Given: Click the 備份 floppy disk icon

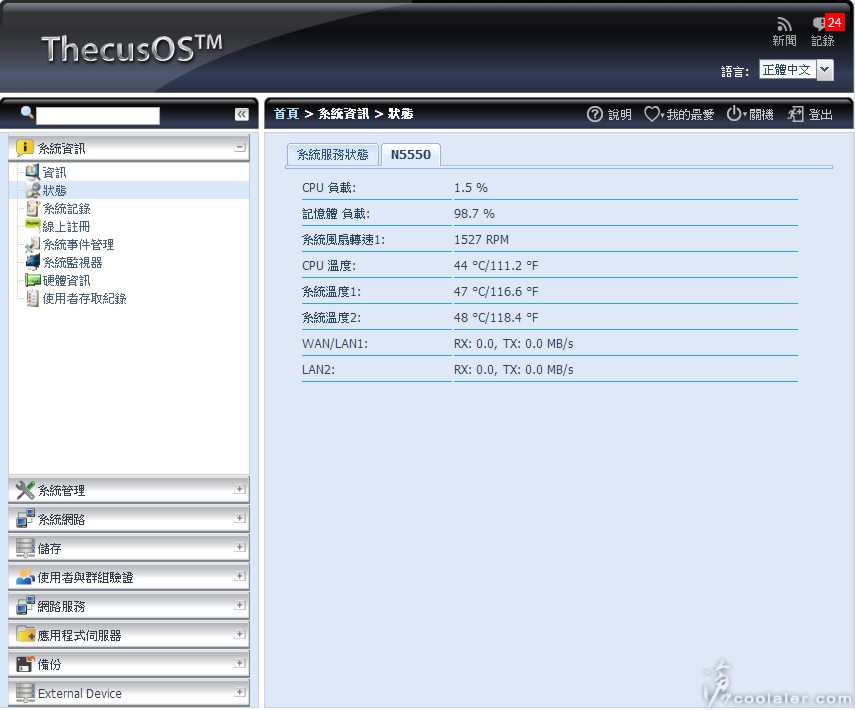Looking at the screenshot, I should 25,664.
